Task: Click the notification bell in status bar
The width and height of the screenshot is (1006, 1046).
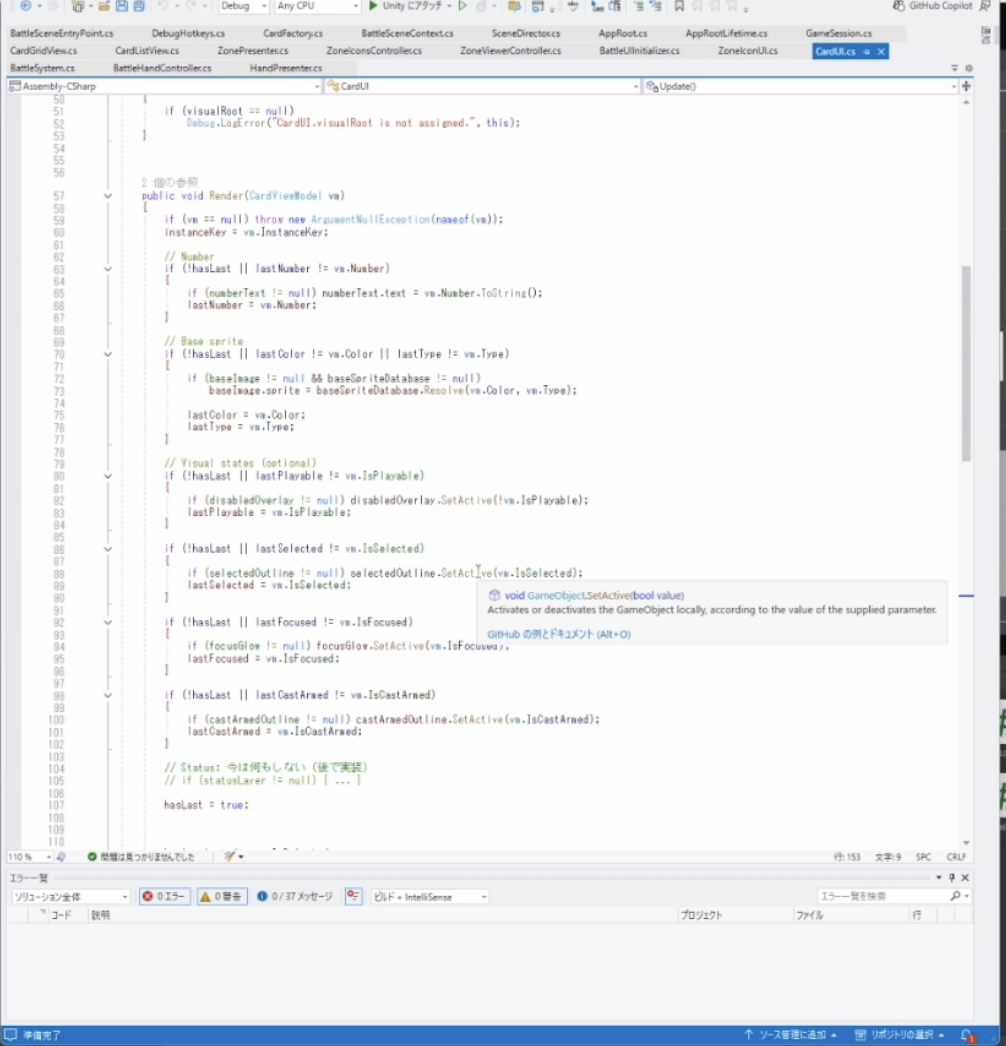Action: pos(967,1035)
